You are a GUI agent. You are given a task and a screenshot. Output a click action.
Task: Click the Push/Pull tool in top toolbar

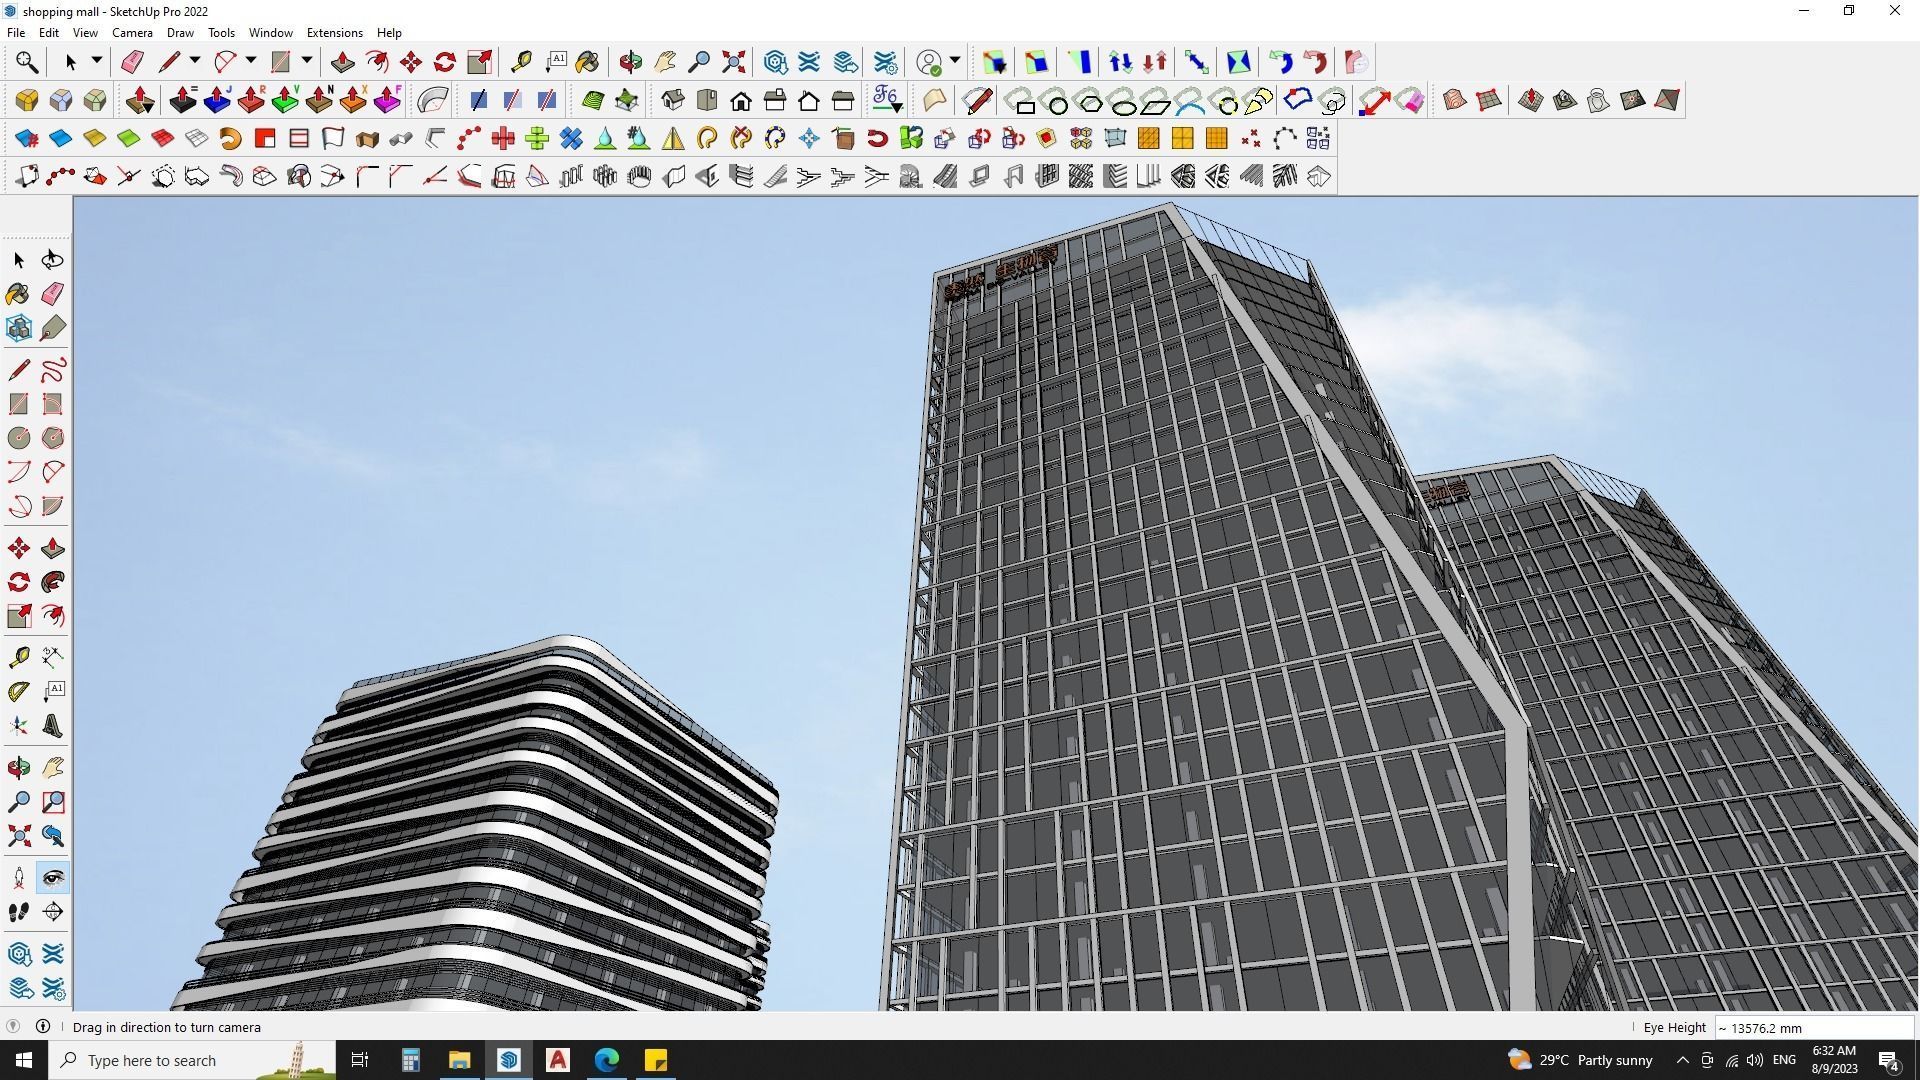(342, 62)
